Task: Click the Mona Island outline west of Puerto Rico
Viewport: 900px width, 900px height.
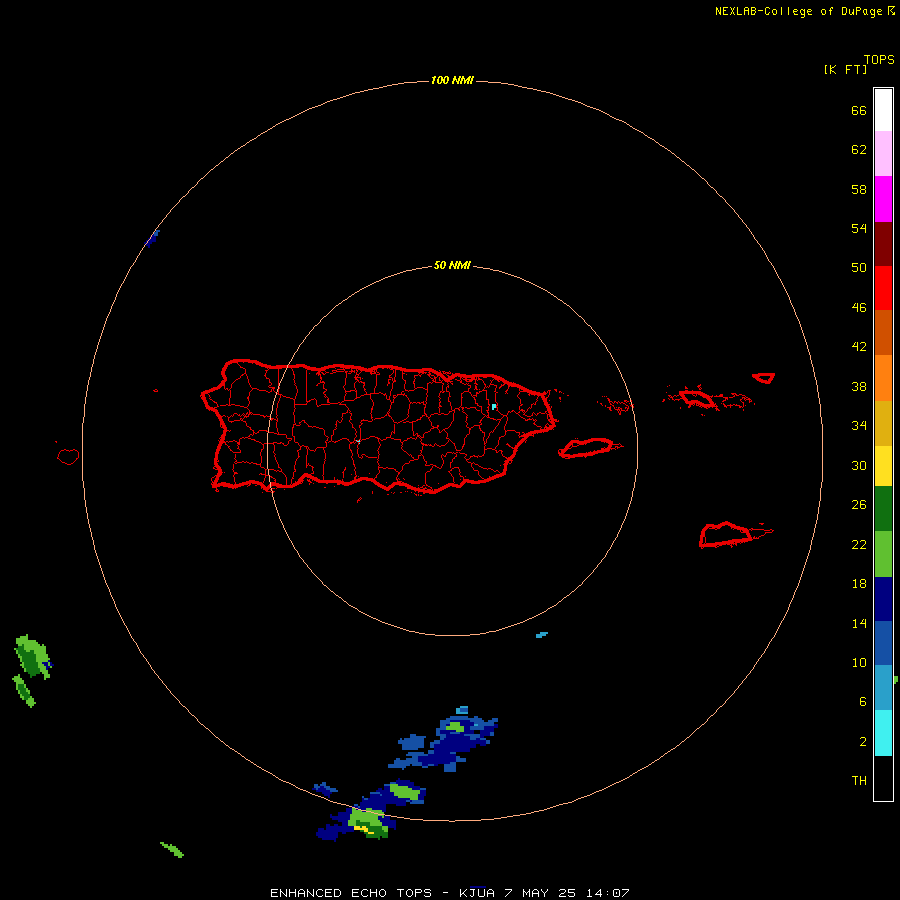Action: click(x=68, y=456)
